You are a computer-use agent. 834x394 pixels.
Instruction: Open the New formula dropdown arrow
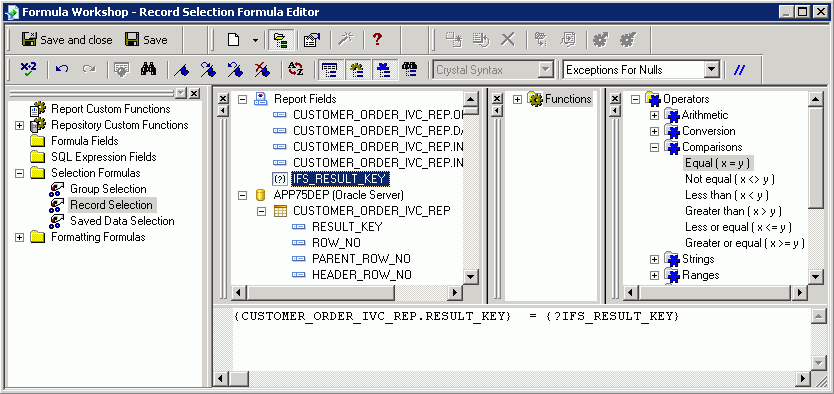255,40
